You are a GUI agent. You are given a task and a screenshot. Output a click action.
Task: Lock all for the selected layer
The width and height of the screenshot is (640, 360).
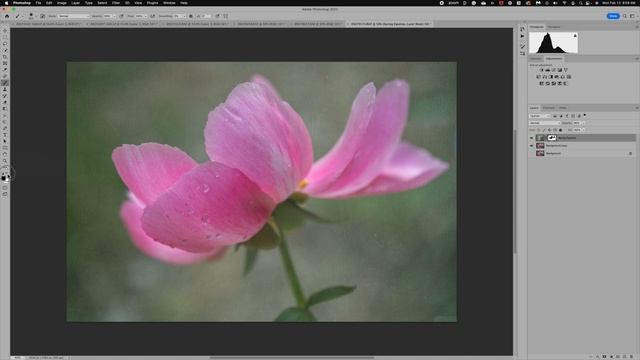560,130
